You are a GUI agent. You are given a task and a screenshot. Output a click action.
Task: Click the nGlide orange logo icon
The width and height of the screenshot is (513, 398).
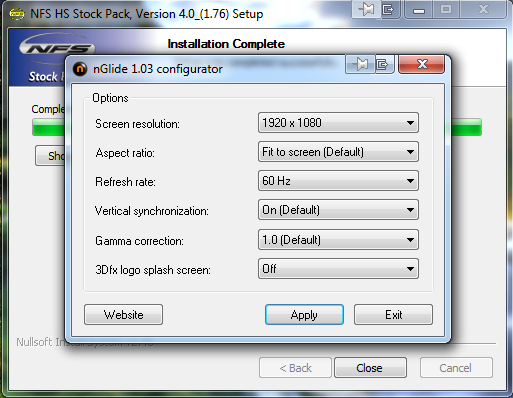[80, 69]
